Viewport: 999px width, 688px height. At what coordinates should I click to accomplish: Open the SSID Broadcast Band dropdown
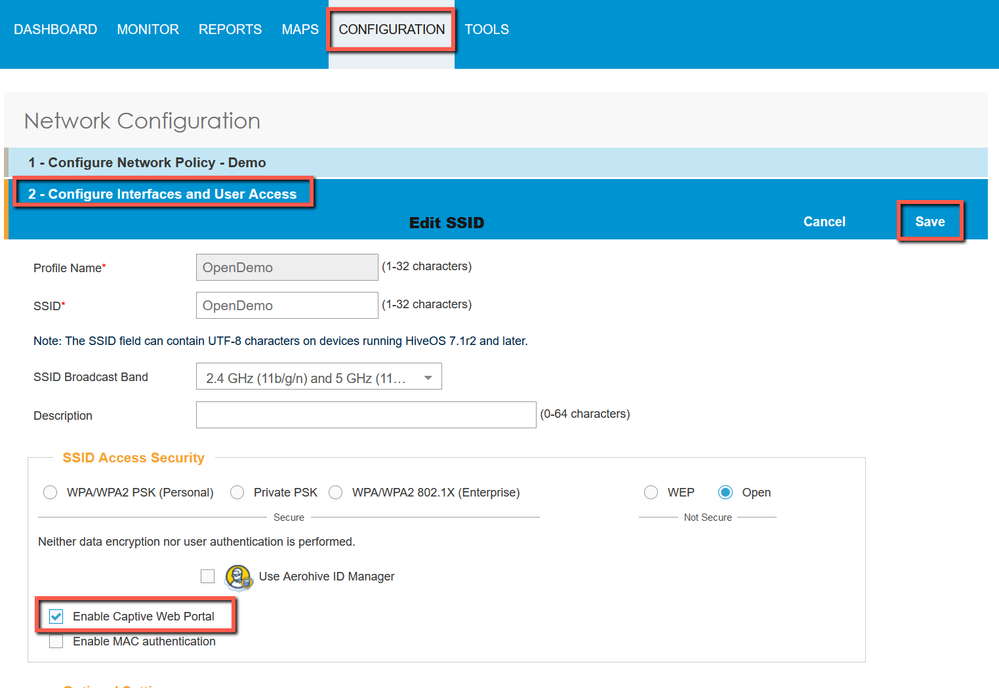tap(319, 378)
